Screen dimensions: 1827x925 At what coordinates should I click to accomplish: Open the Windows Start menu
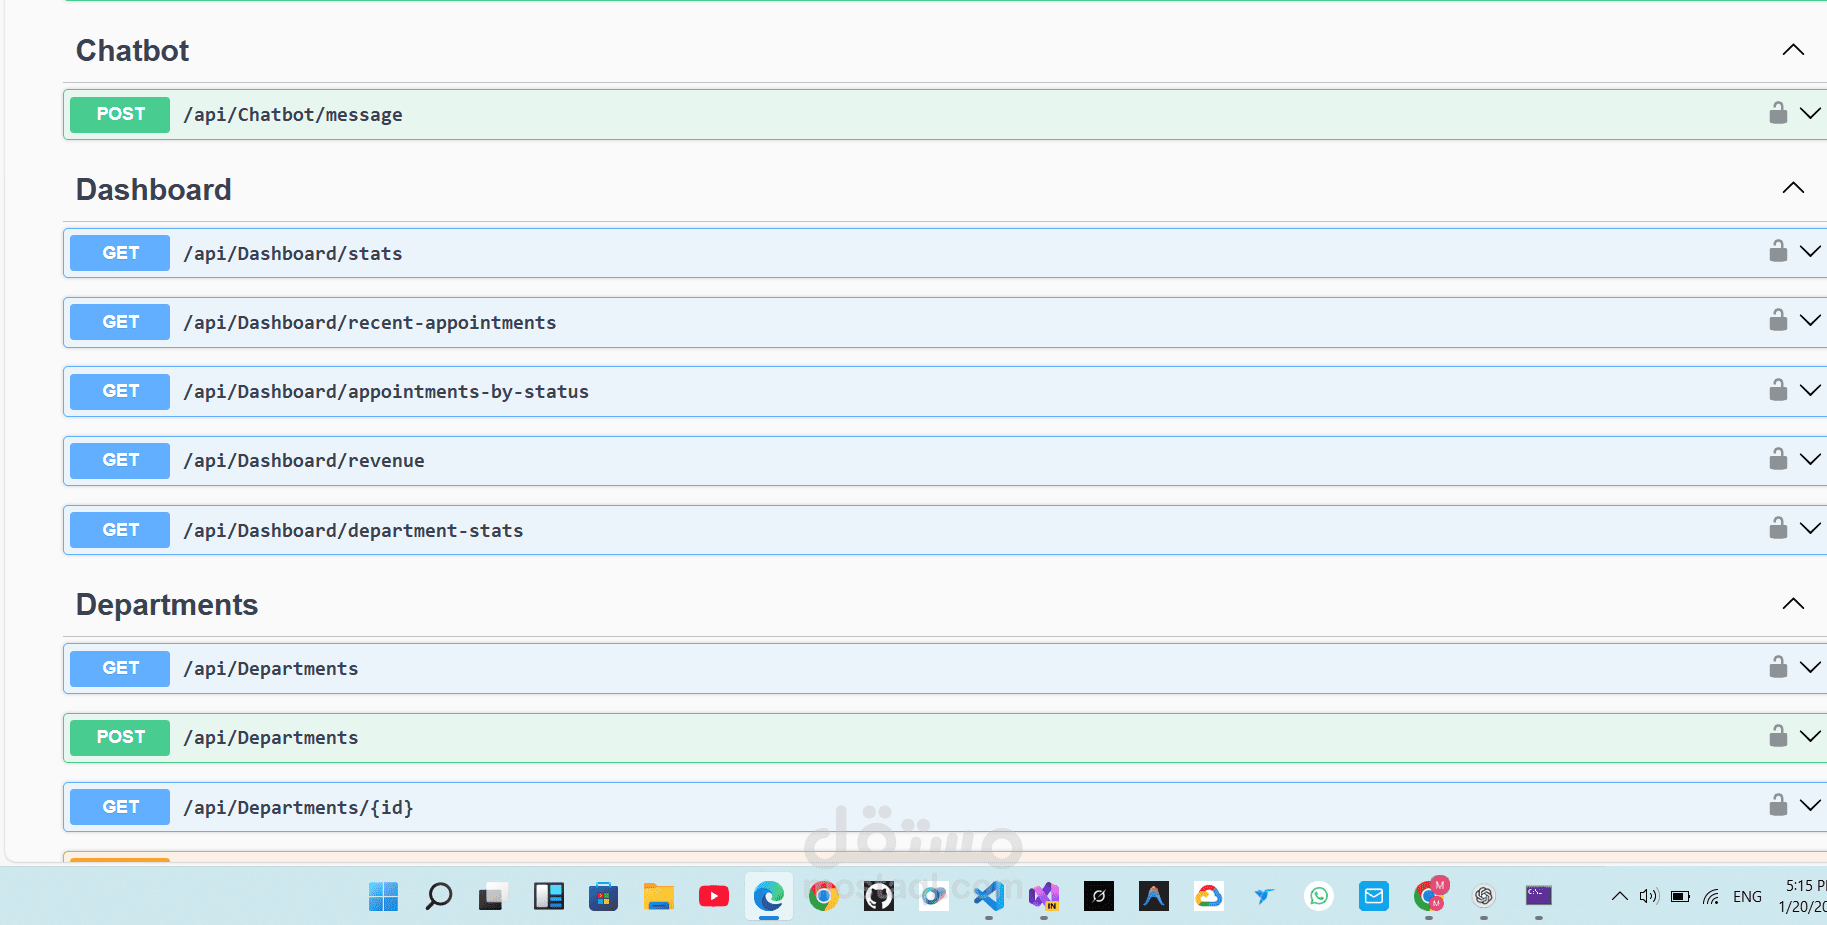coord(383,896)
